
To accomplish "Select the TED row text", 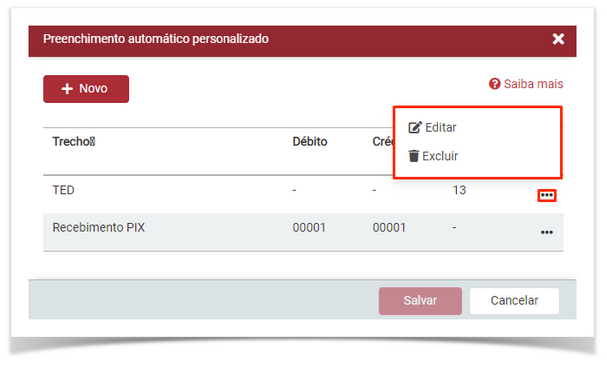I will [63, 190].
